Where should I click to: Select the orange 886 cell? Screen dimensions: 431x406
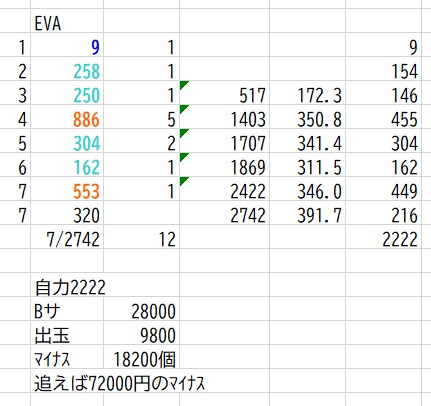pyautogui.click(x=67, y=119)
